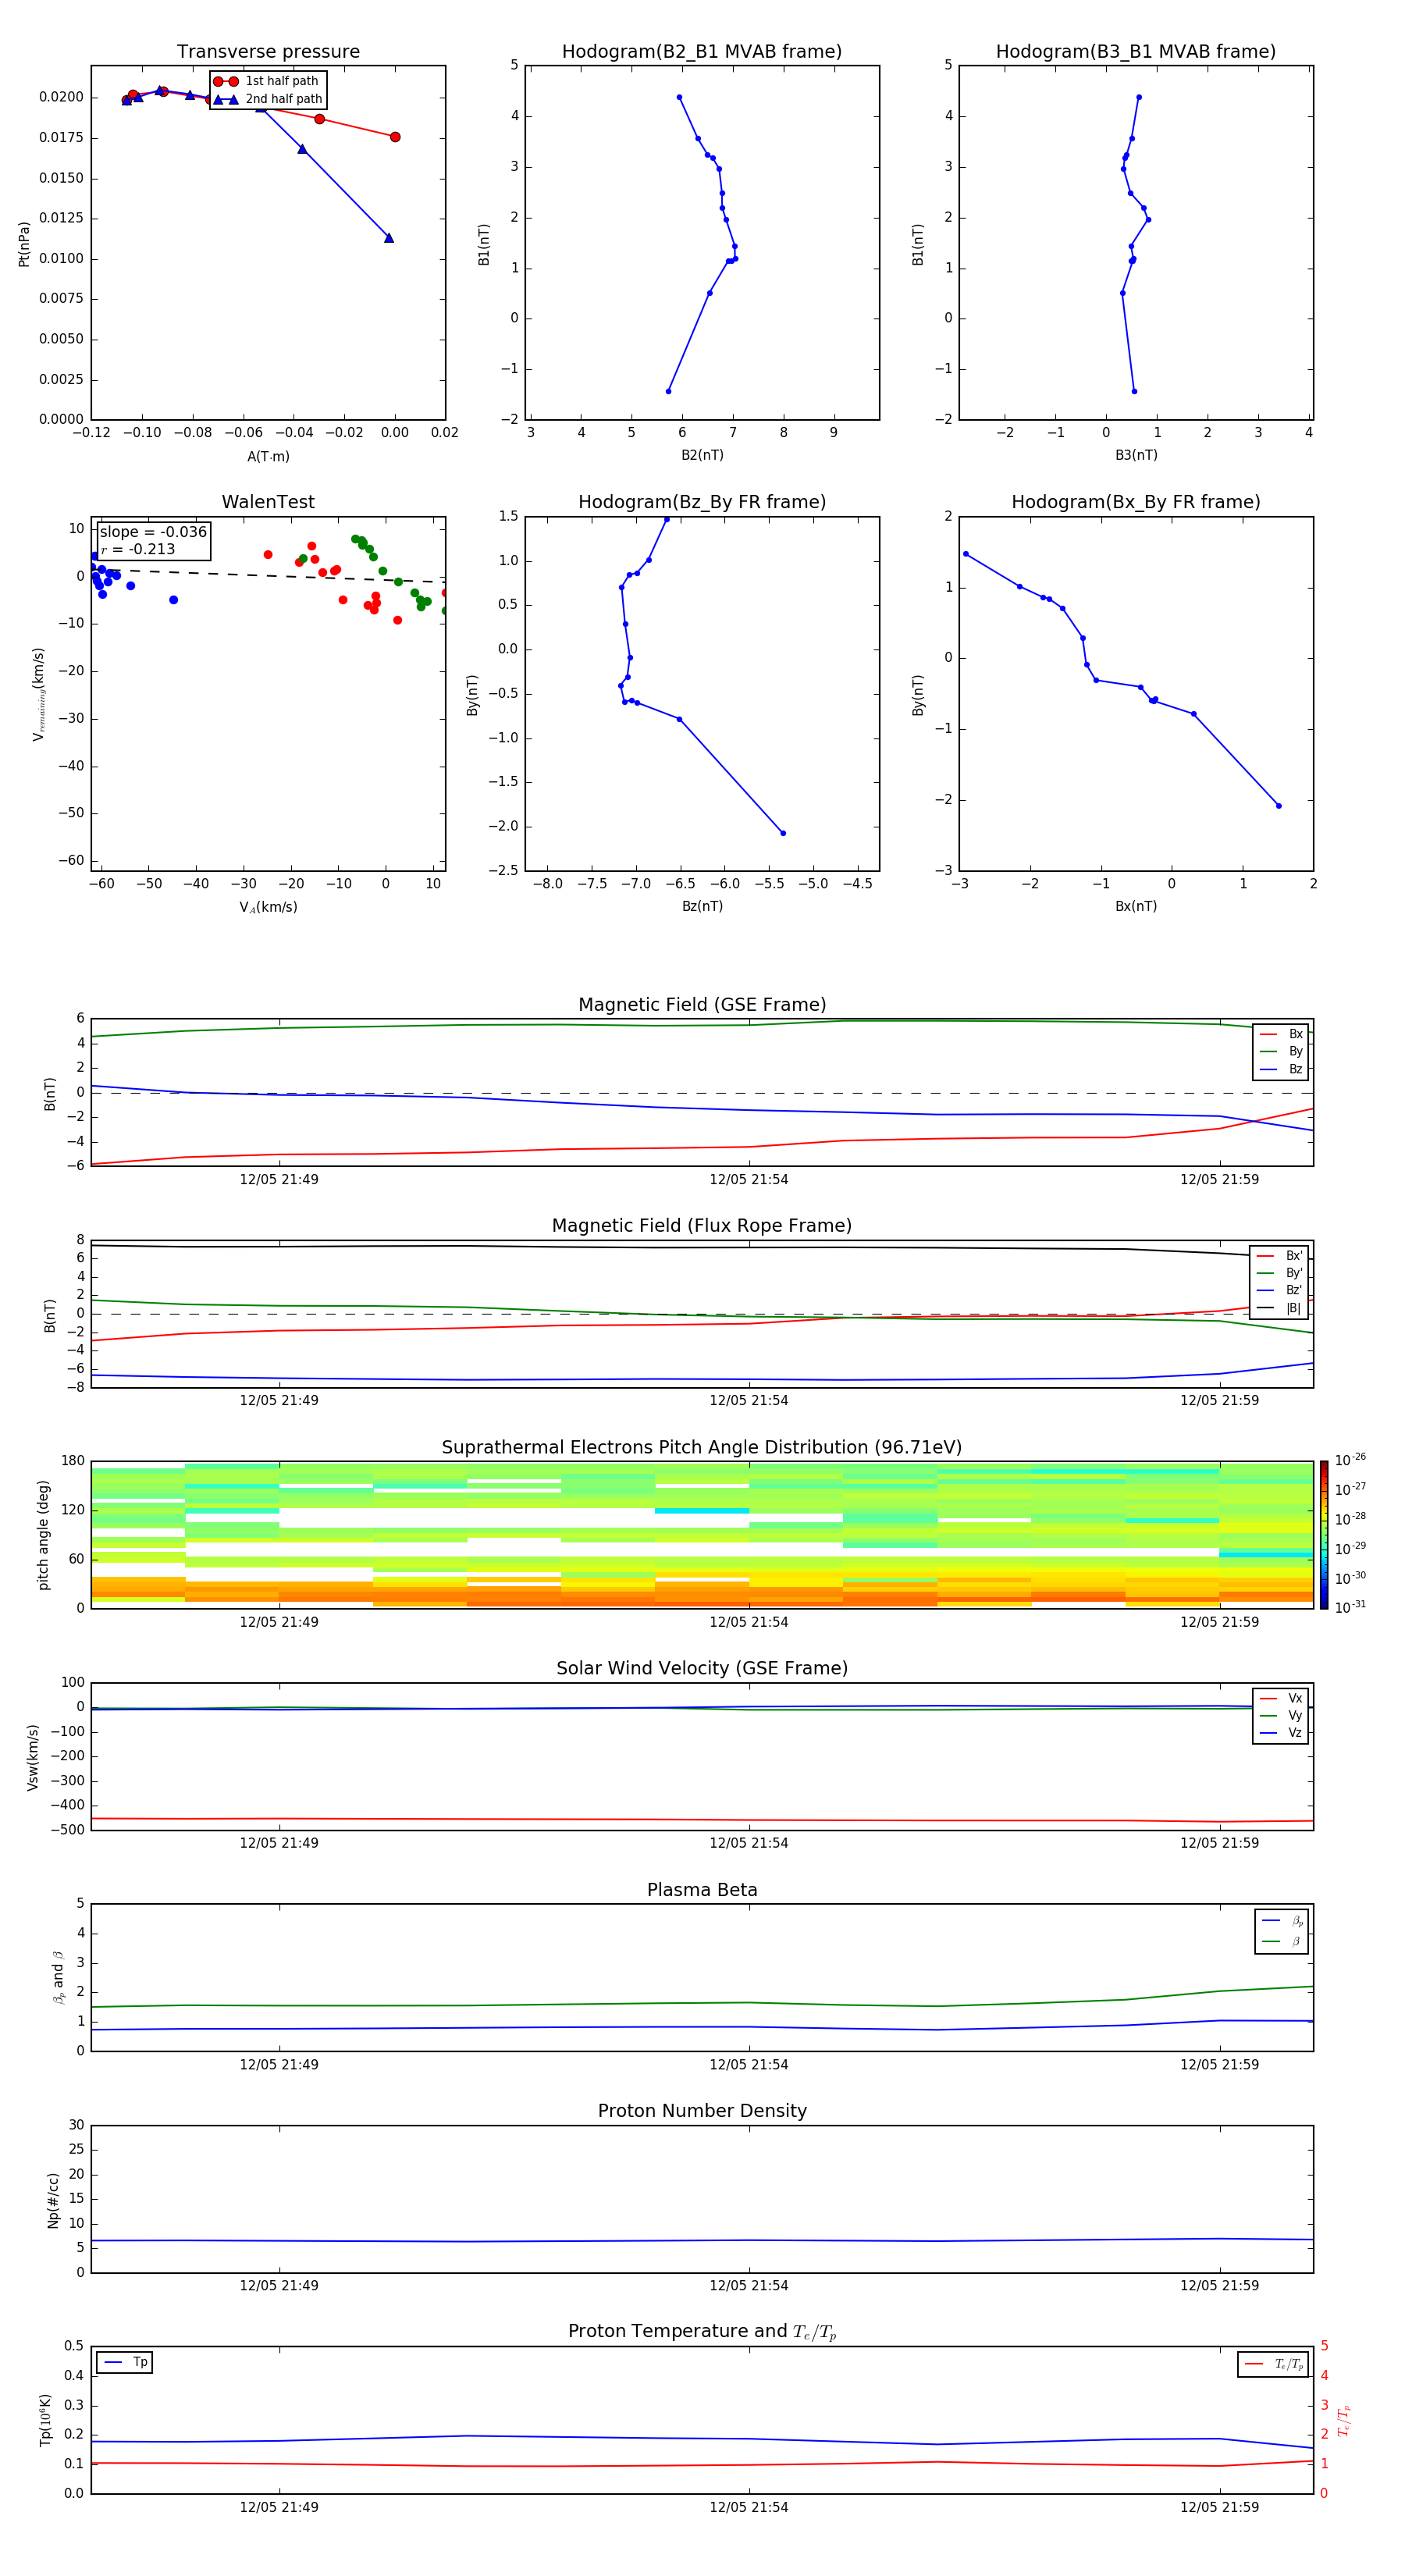The width and height of the screenshot is (1405, 2576).
Task: Click the Np(#/cc) axis label
Action: (x=53, y=2200)
